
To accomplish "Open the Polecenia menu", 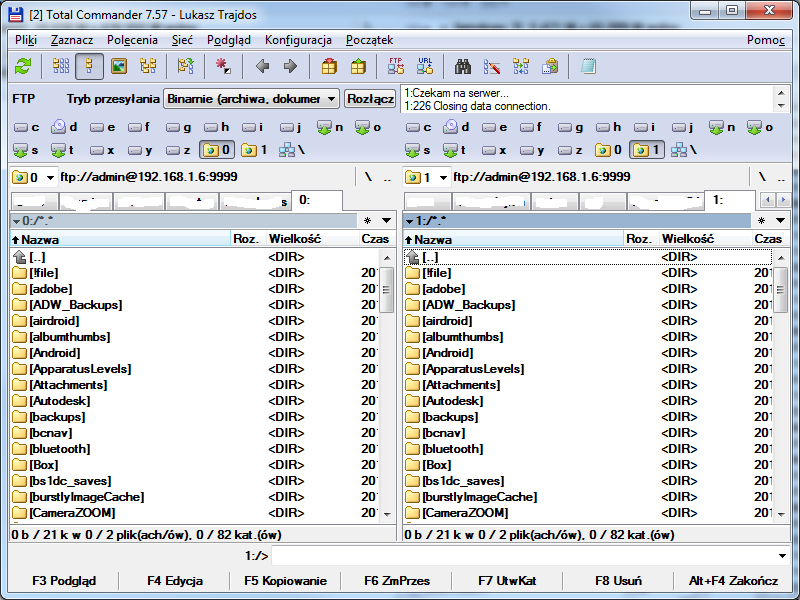I will [132, 40].
